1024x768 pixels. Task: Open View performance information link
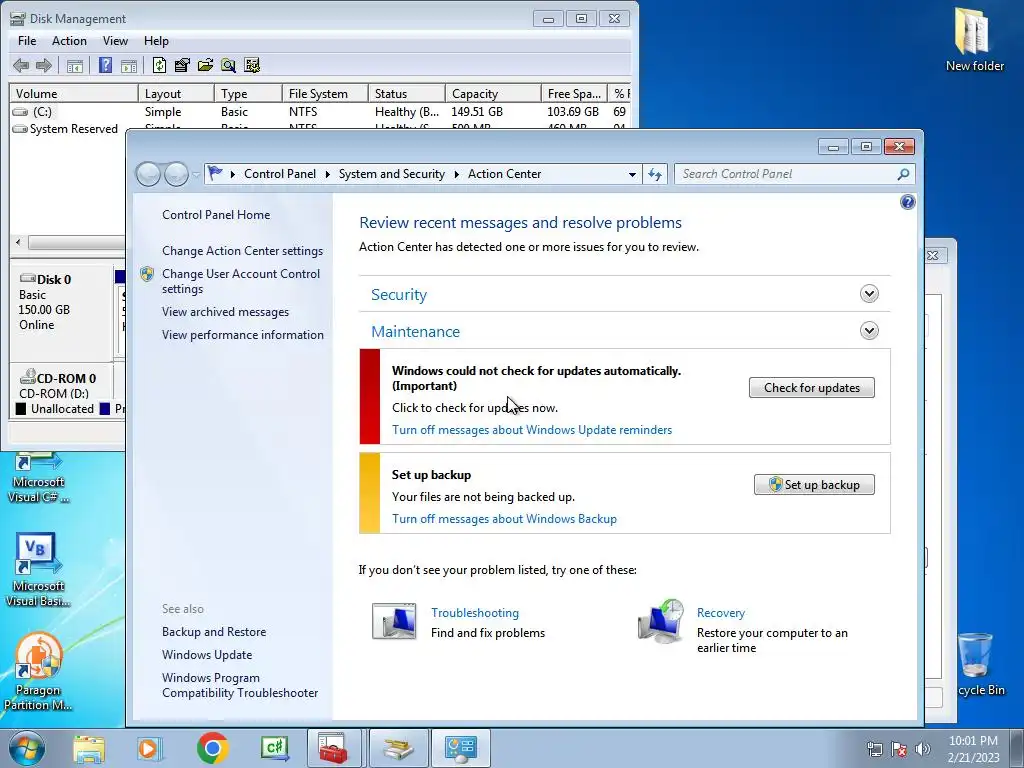[x=243, y=334]
